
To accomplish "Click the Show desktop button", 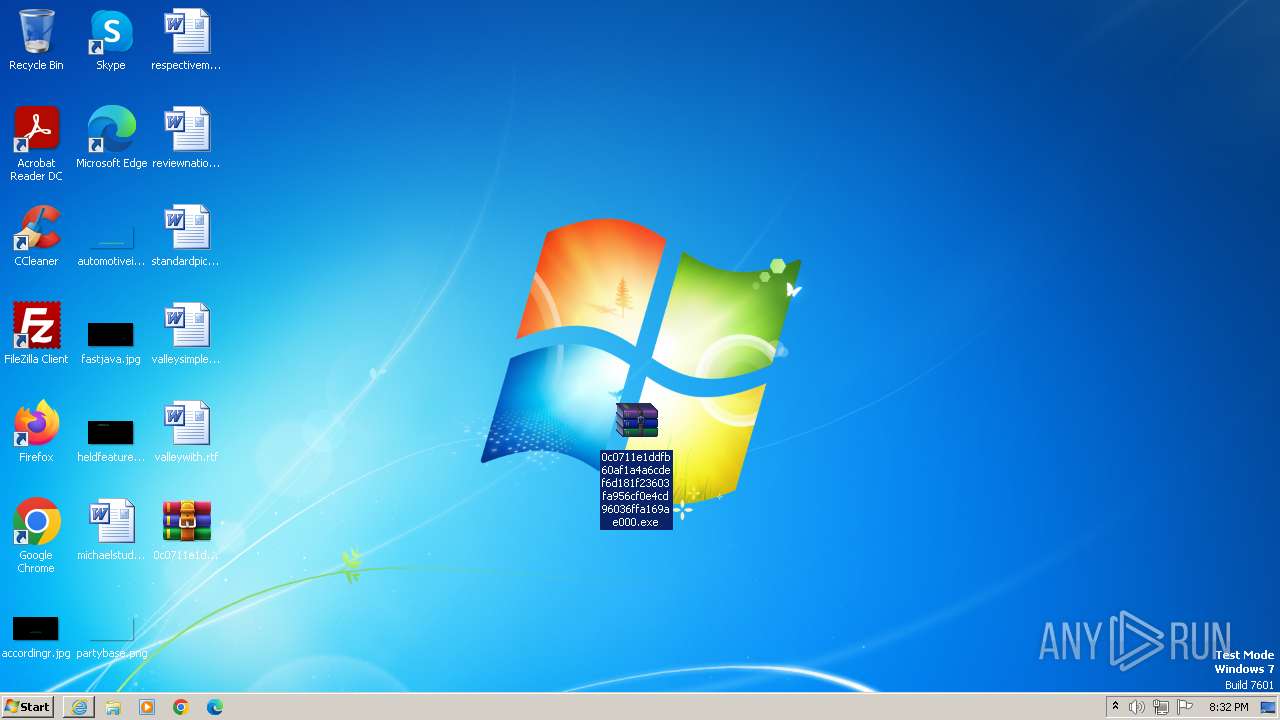I will (1269, 707).
